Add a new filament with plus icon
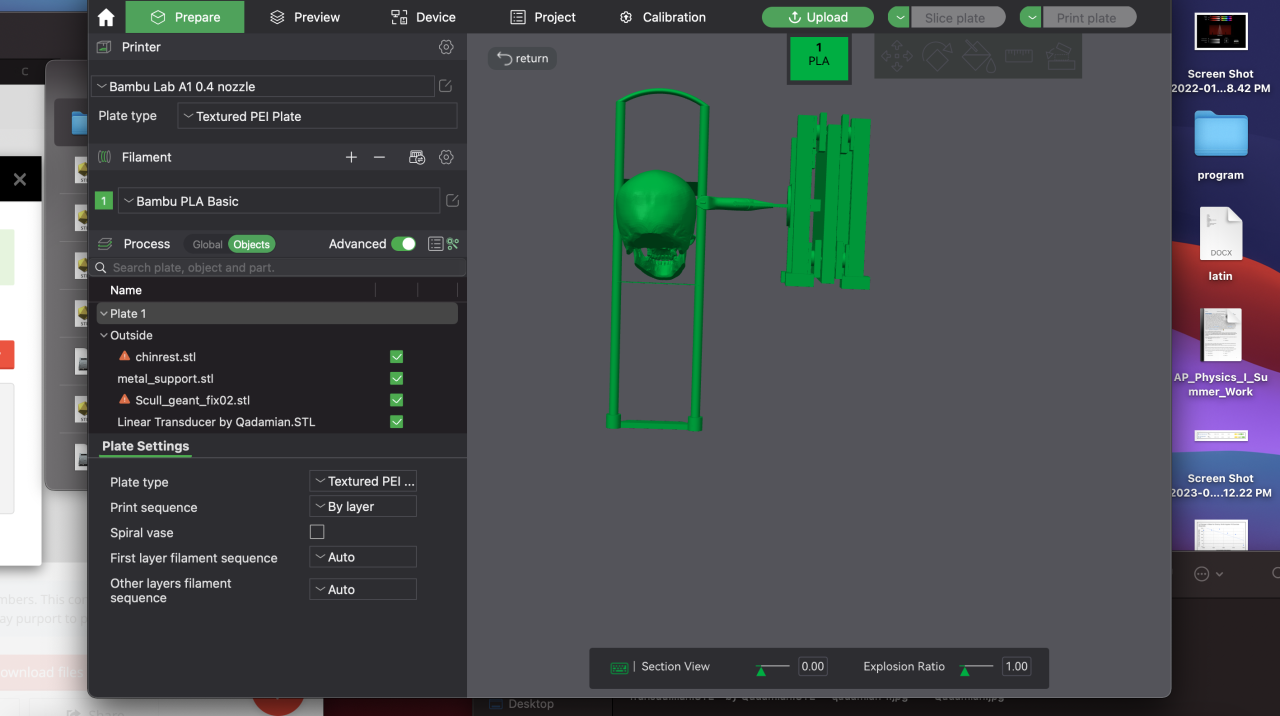The height and width of the screenshot is (716, 1280). pyautogui.click(x=351, y=157)
